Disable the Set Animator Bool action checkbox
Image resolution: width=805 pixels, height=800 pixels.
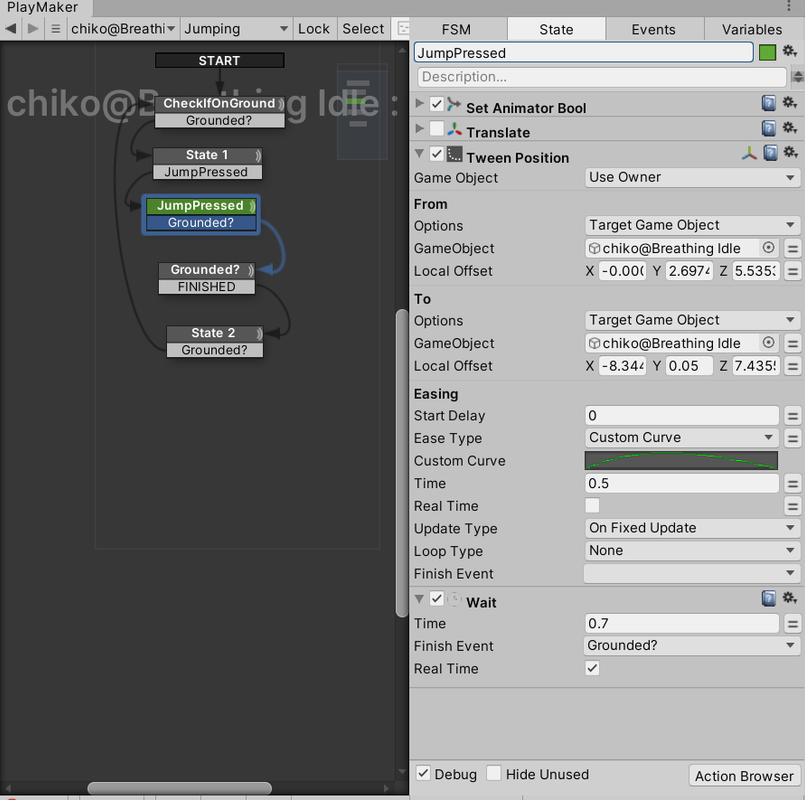pos(436,104)
